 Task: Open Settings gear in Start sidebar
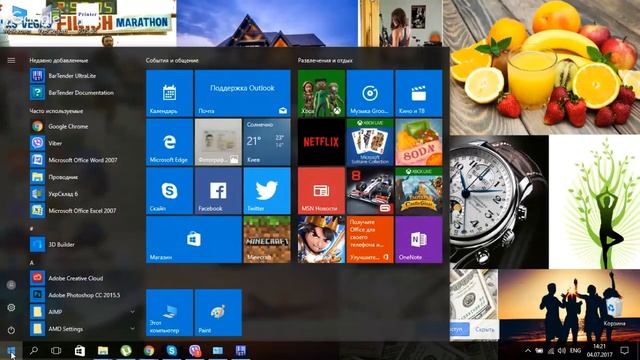coord(11,307)
